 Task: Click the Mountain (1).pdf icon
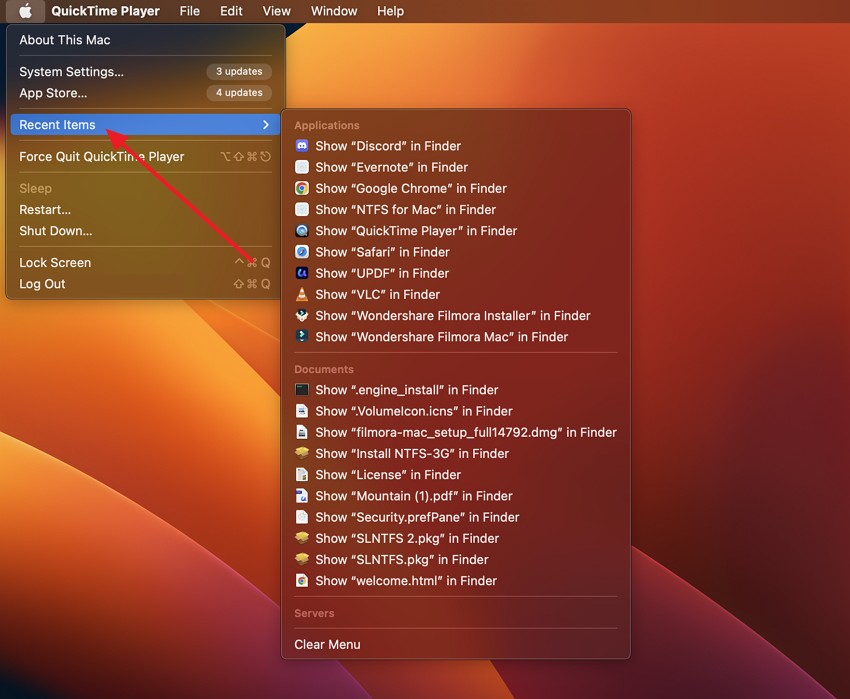302,495
